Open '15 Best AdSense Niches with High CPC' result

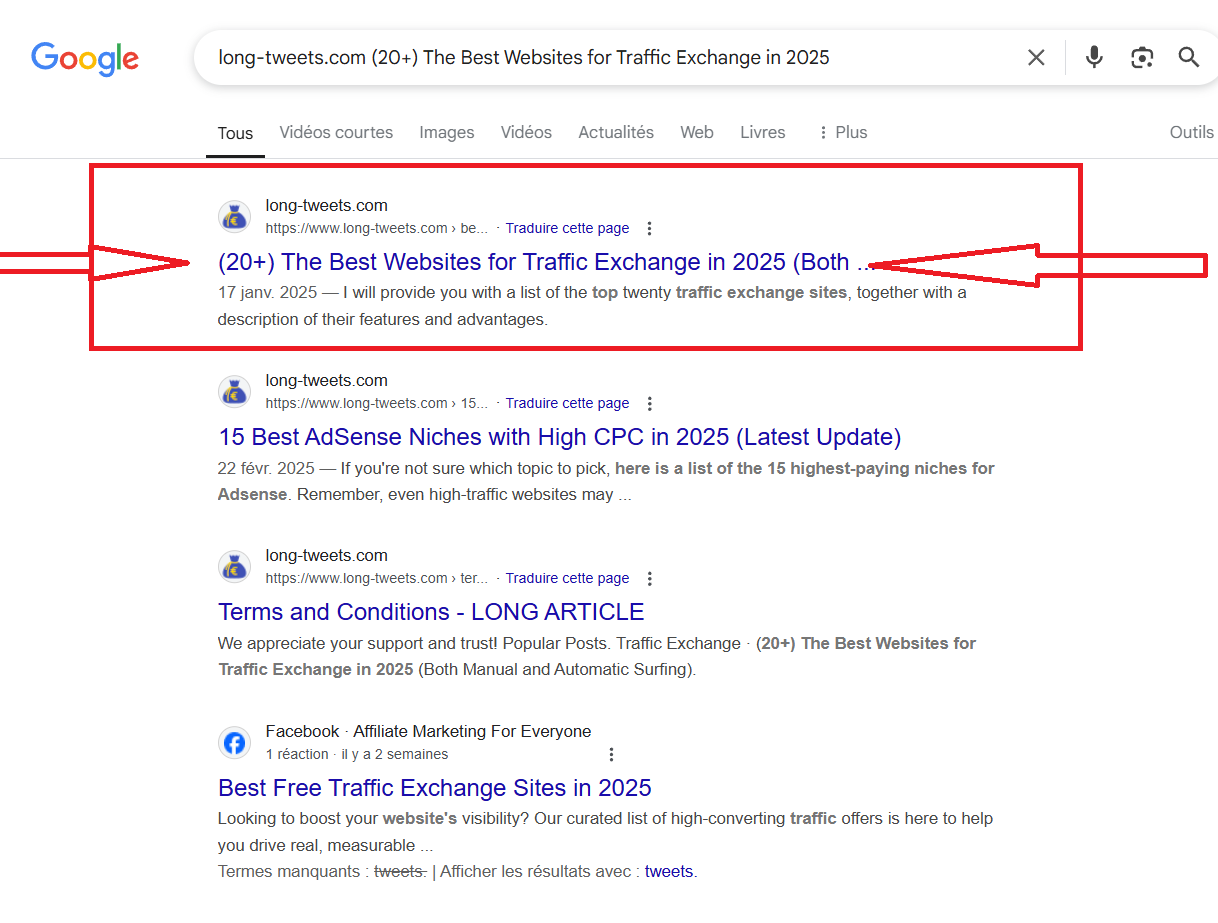click(x=560, y=437)
